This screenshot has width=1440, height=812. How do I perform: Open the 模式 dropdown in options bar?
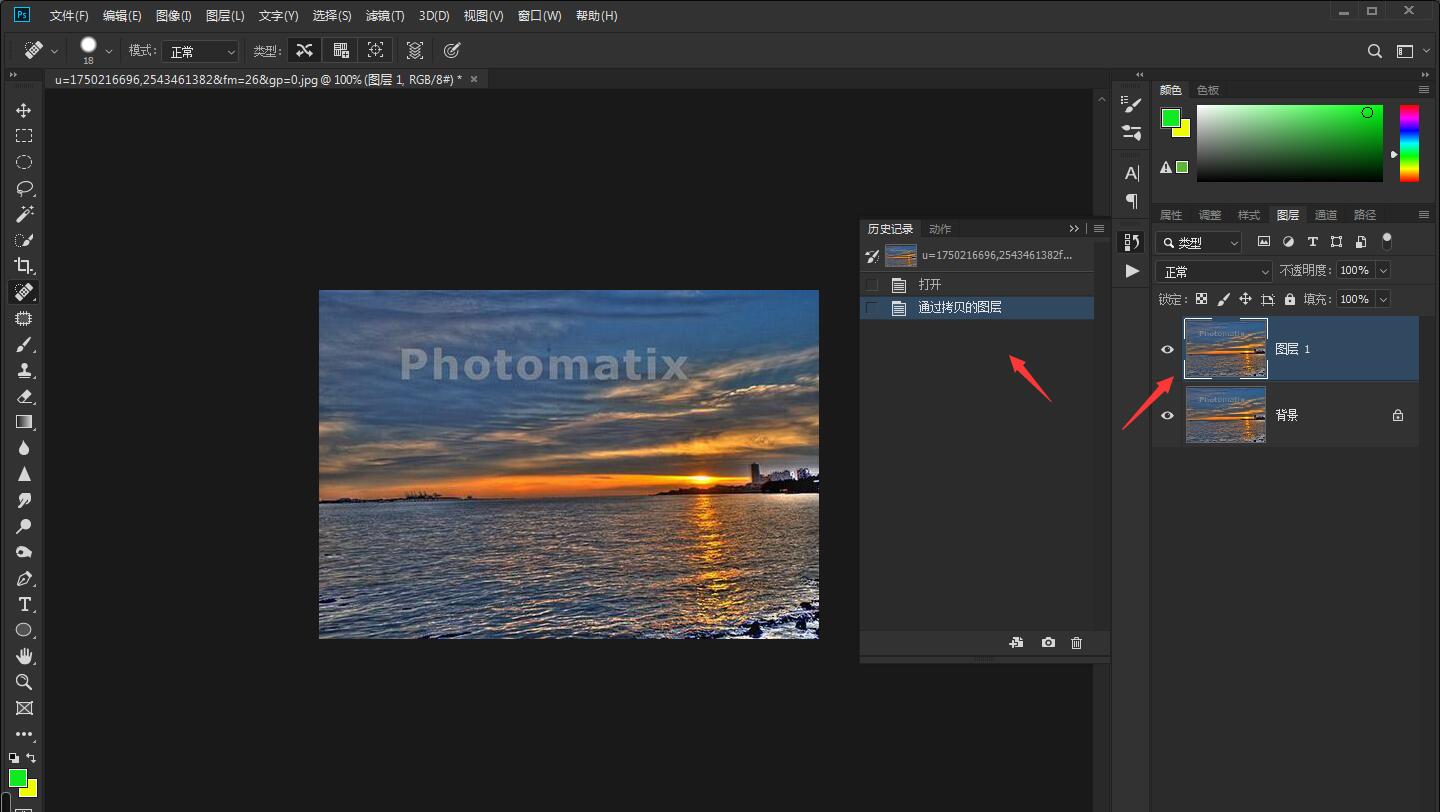tap(201, 51)
